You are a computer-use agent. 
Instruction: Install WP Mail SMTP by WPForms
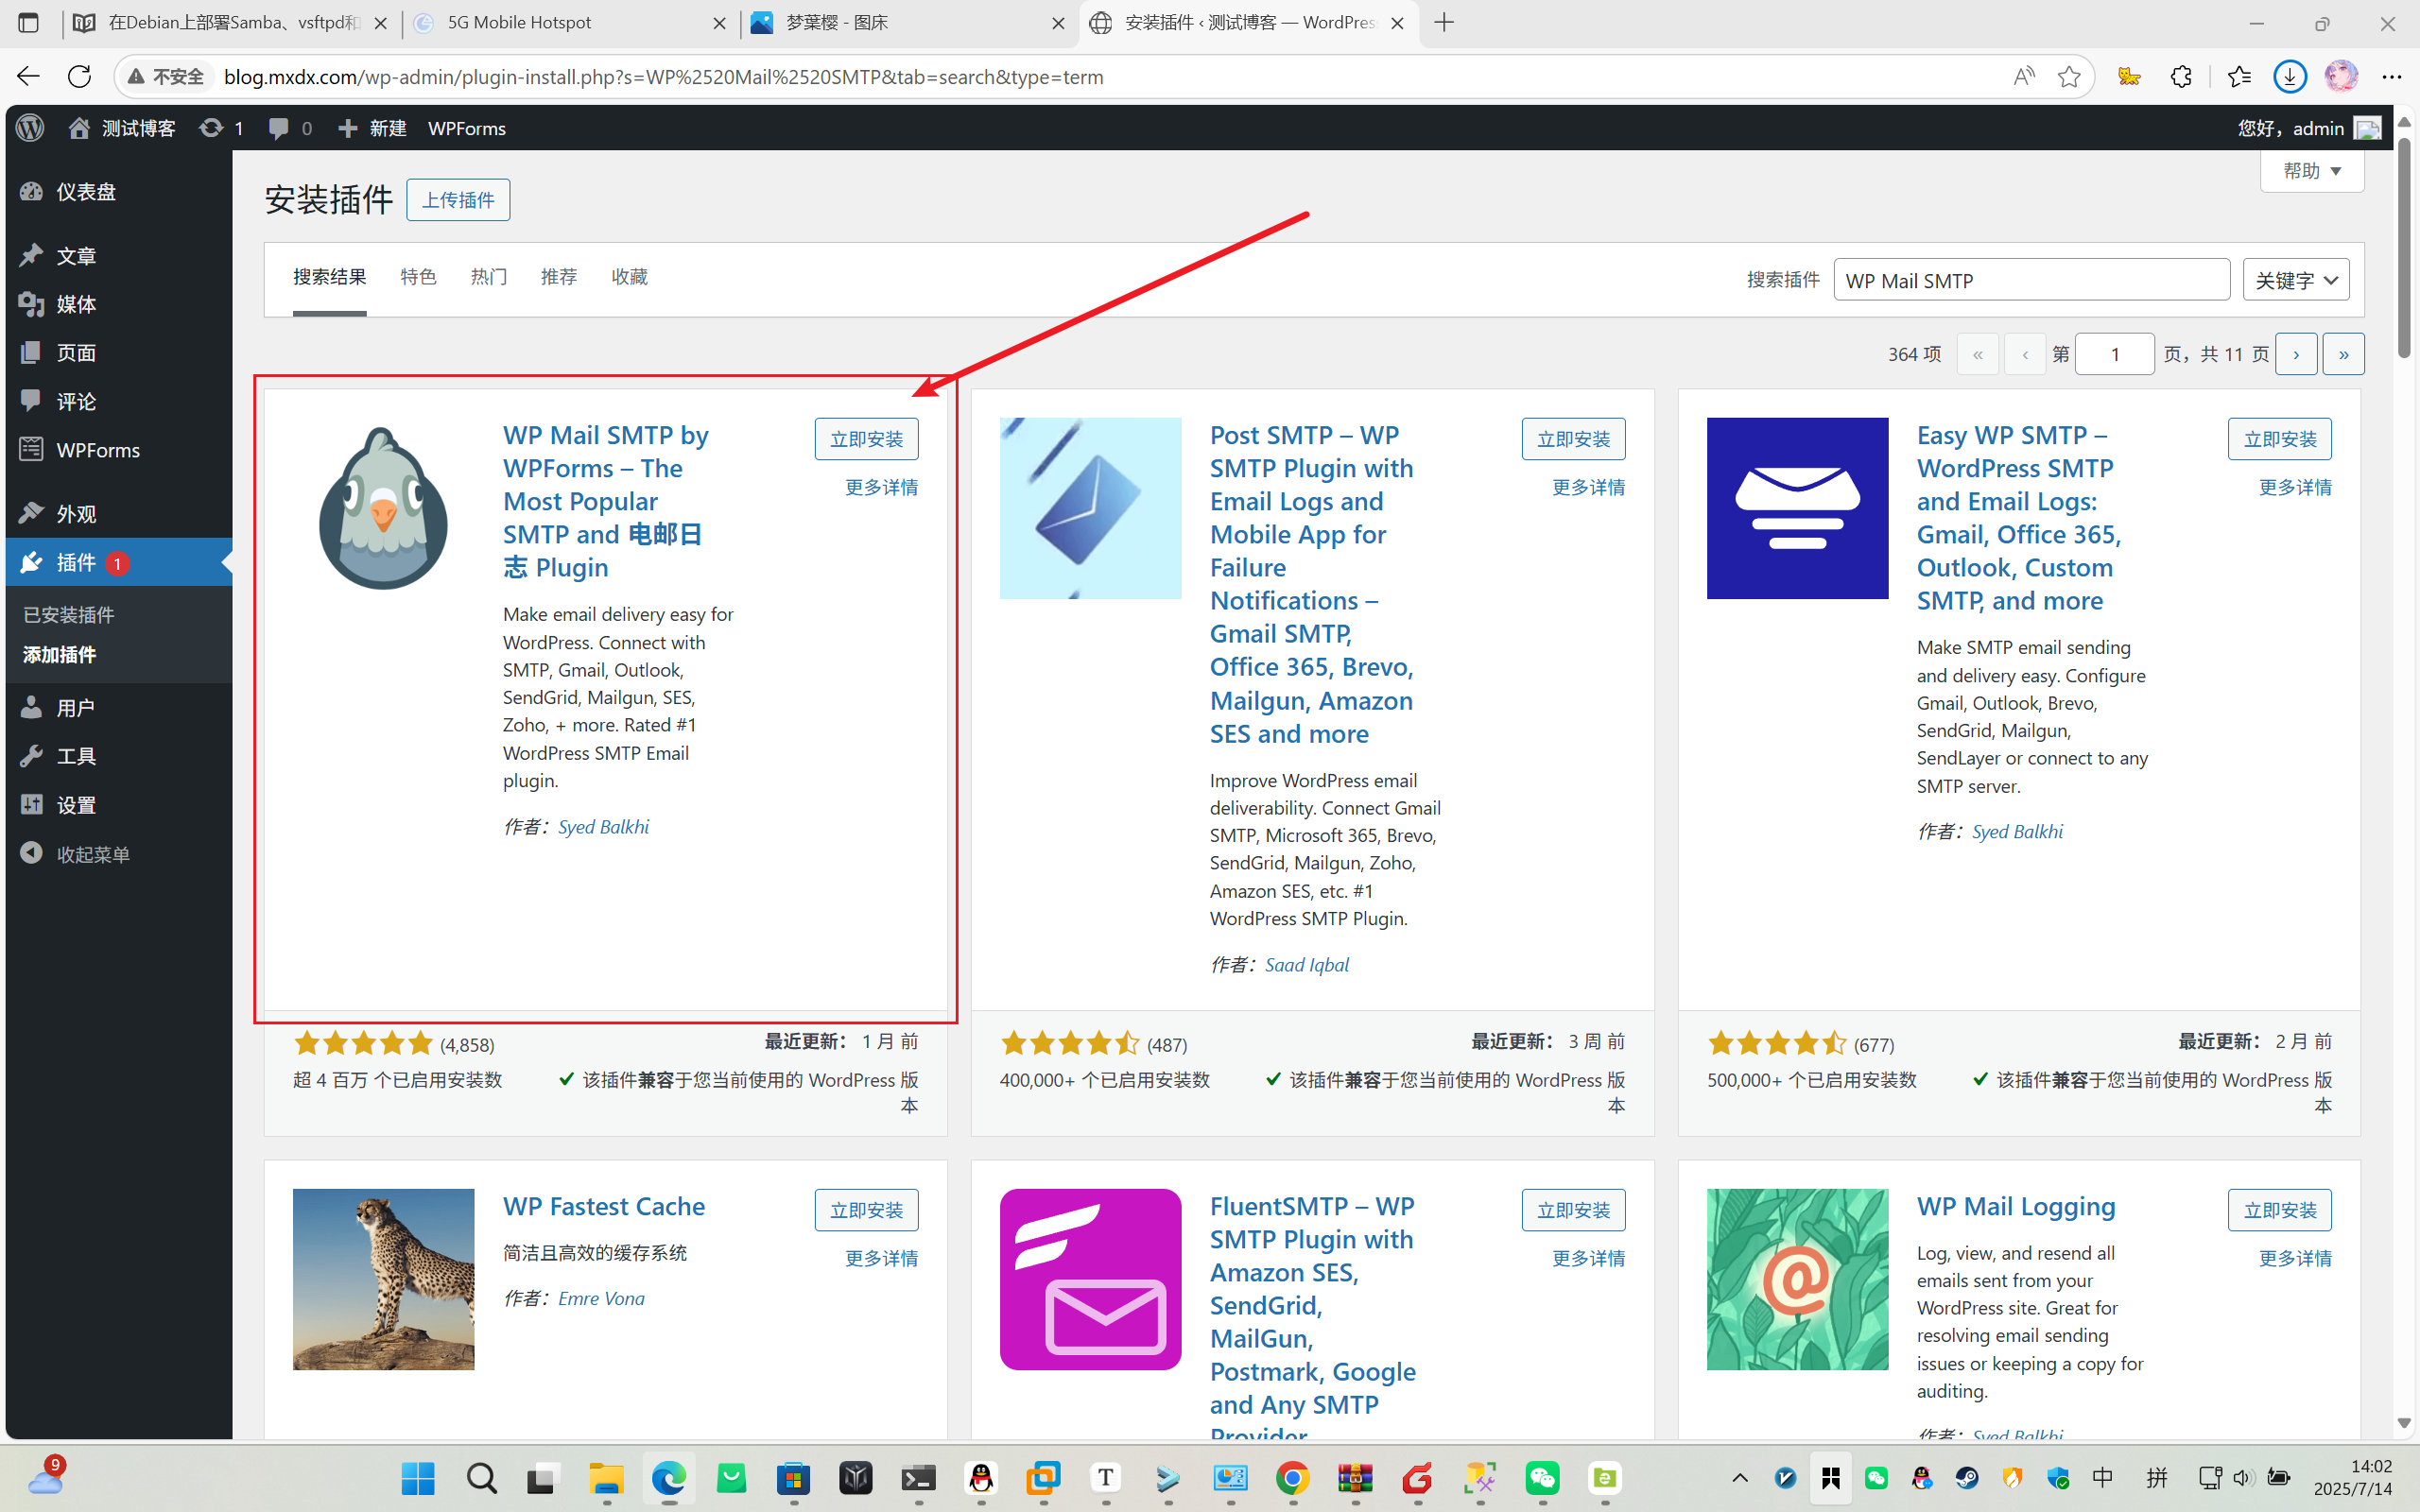866,439
